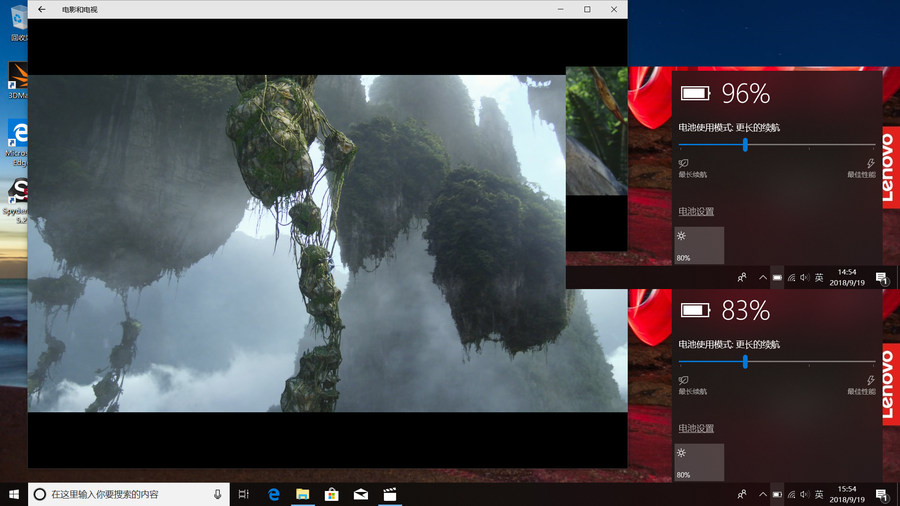
Task: Launch Microsoft Store from the taskbar
Action: pyautogui.click(x=331, y=494)
